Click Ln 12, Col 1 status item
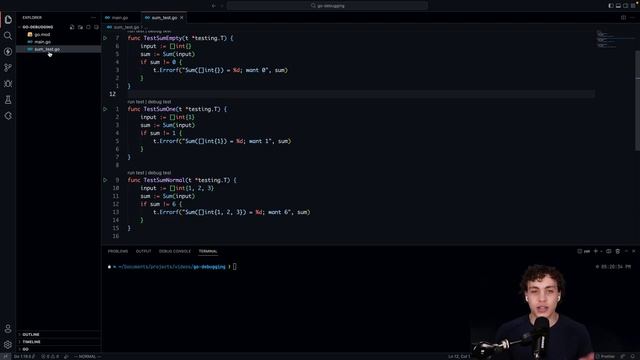 pos(460,356)
